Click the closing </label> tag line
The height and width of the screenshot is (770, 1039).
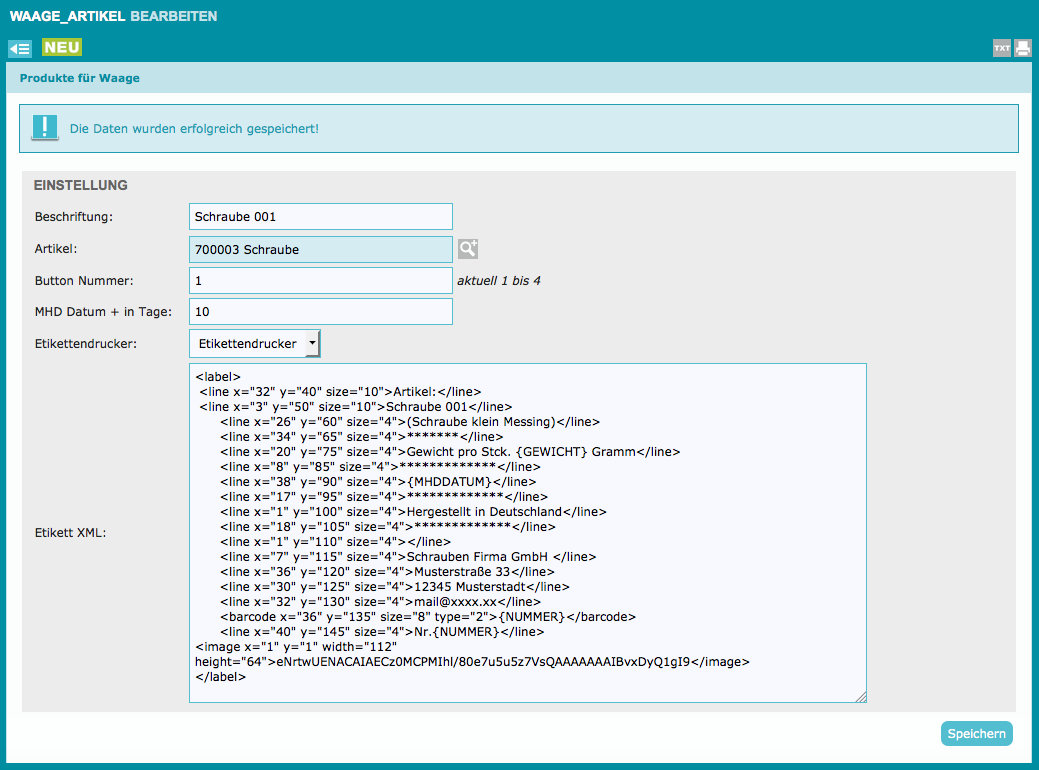point(221,677)
